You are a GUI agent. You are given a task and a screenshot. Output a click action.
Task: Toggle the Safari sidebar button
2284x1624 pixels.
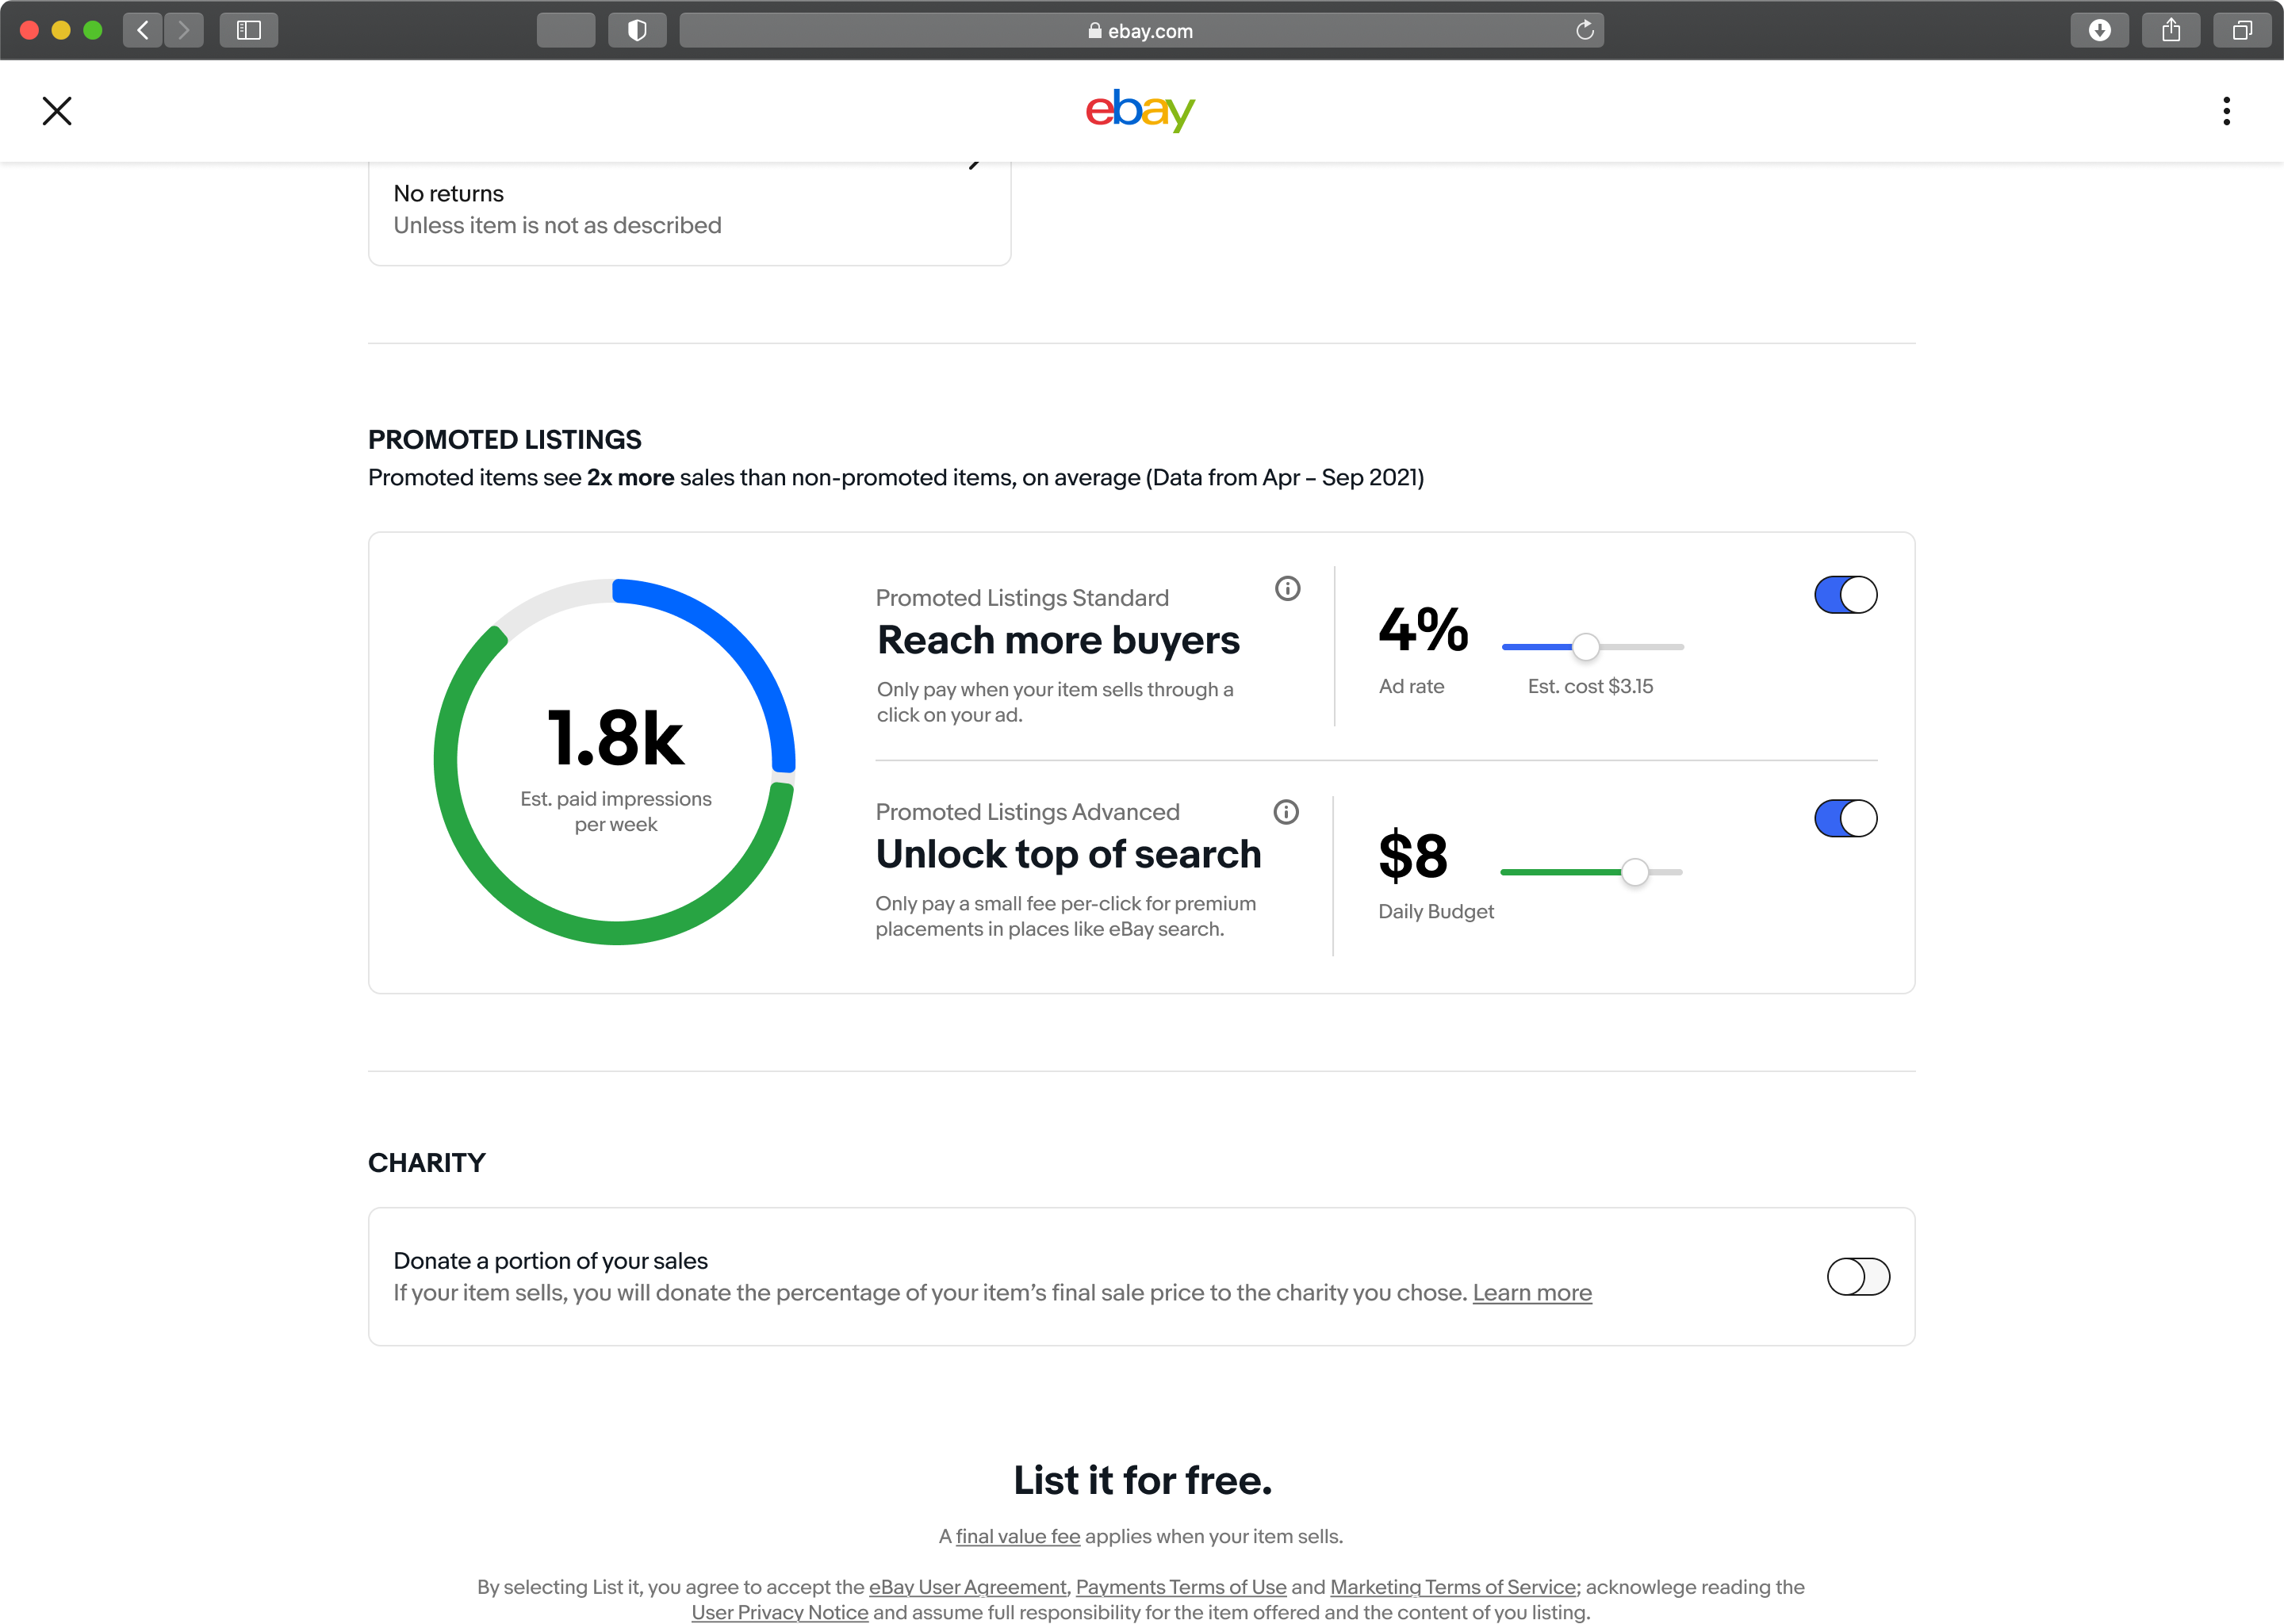click(x=249, y=30)
